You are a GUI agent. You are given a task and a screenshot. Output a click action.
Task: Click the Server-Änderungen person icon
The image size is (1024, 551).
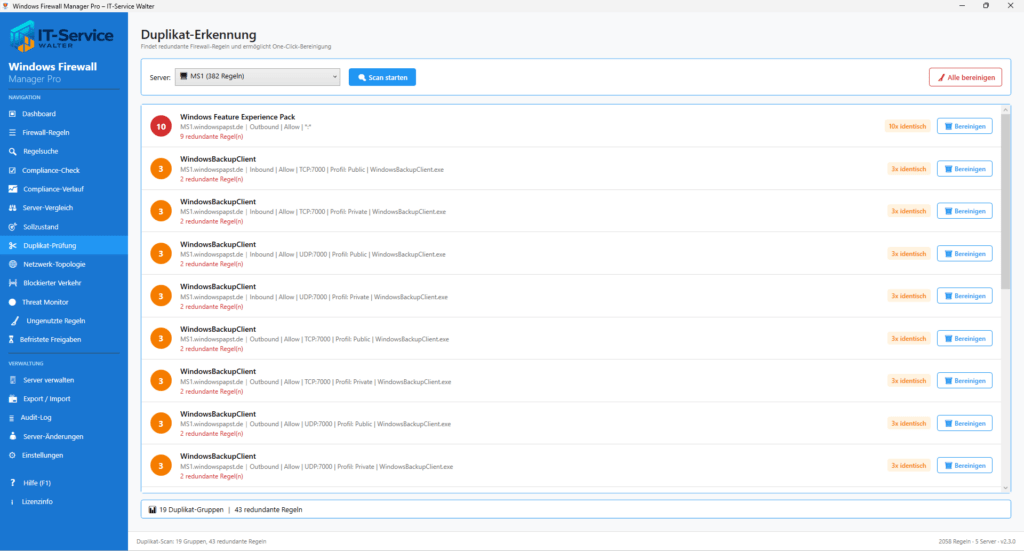pos(12,436)
